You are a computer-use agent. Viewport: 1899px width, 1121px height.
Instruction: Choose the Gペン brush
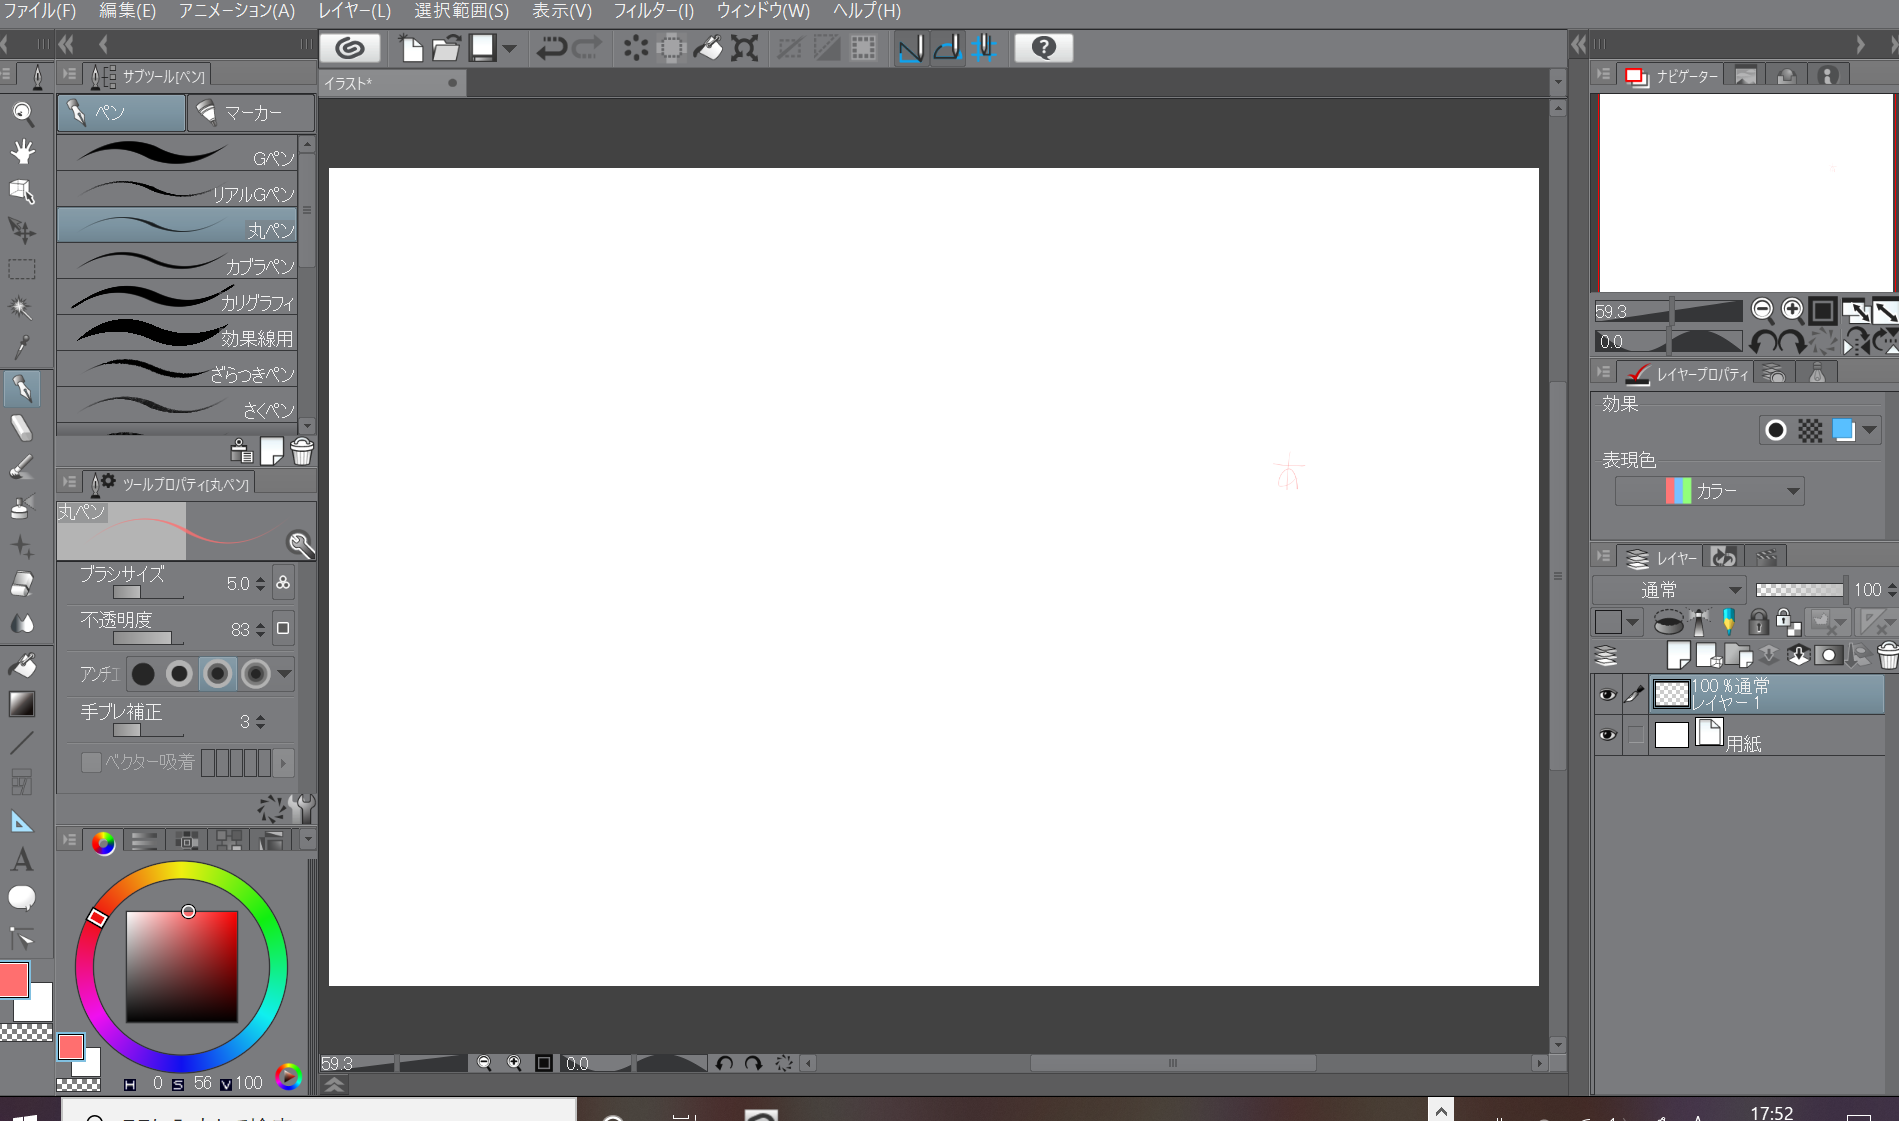click(x=177, y=154)
